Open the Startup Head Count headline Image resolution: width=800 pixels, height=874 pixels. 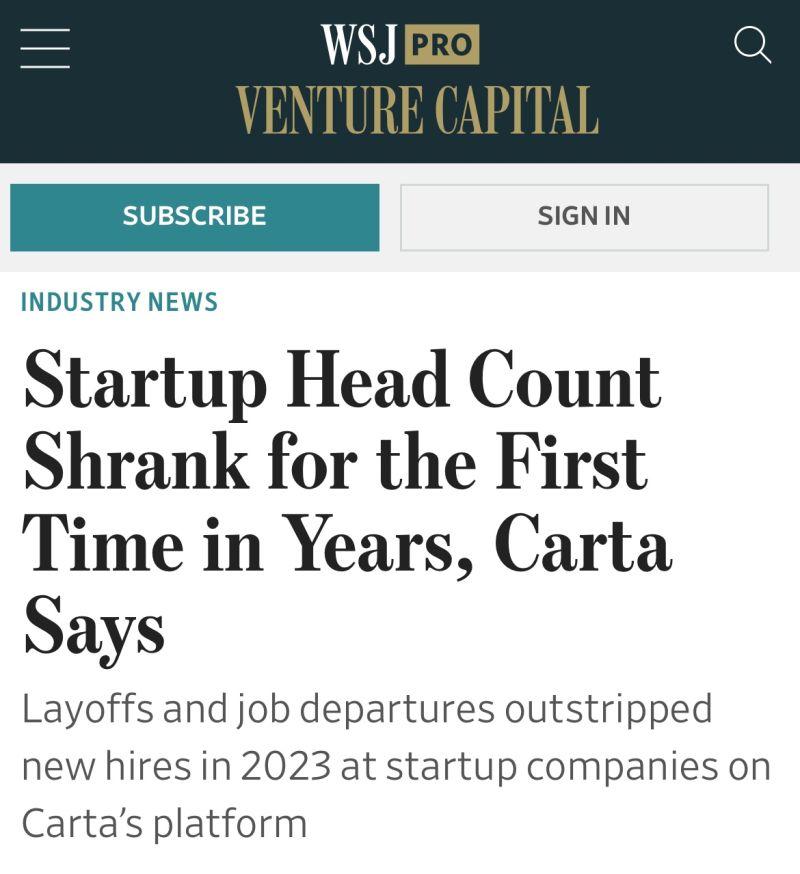pos(347,504)
